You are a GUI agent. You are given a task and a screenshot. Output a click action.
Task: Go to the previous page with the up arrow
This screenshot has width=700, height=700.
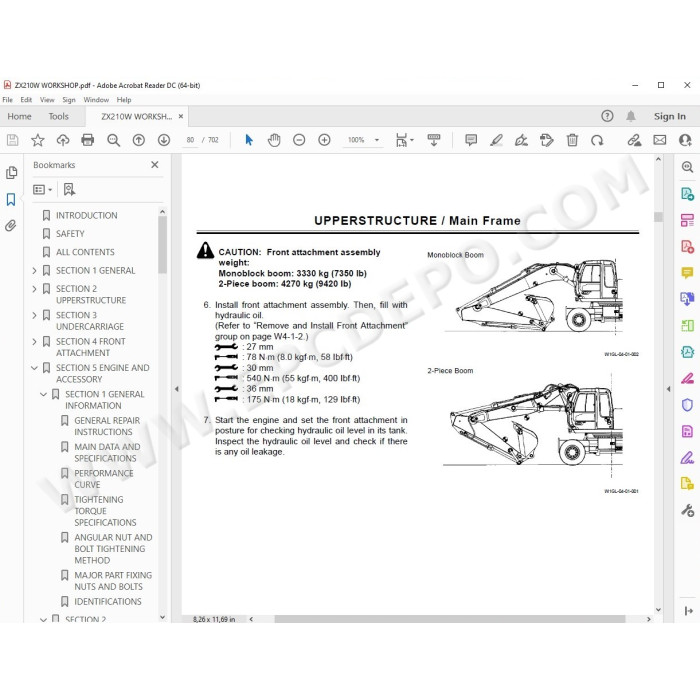coord(139,140)
